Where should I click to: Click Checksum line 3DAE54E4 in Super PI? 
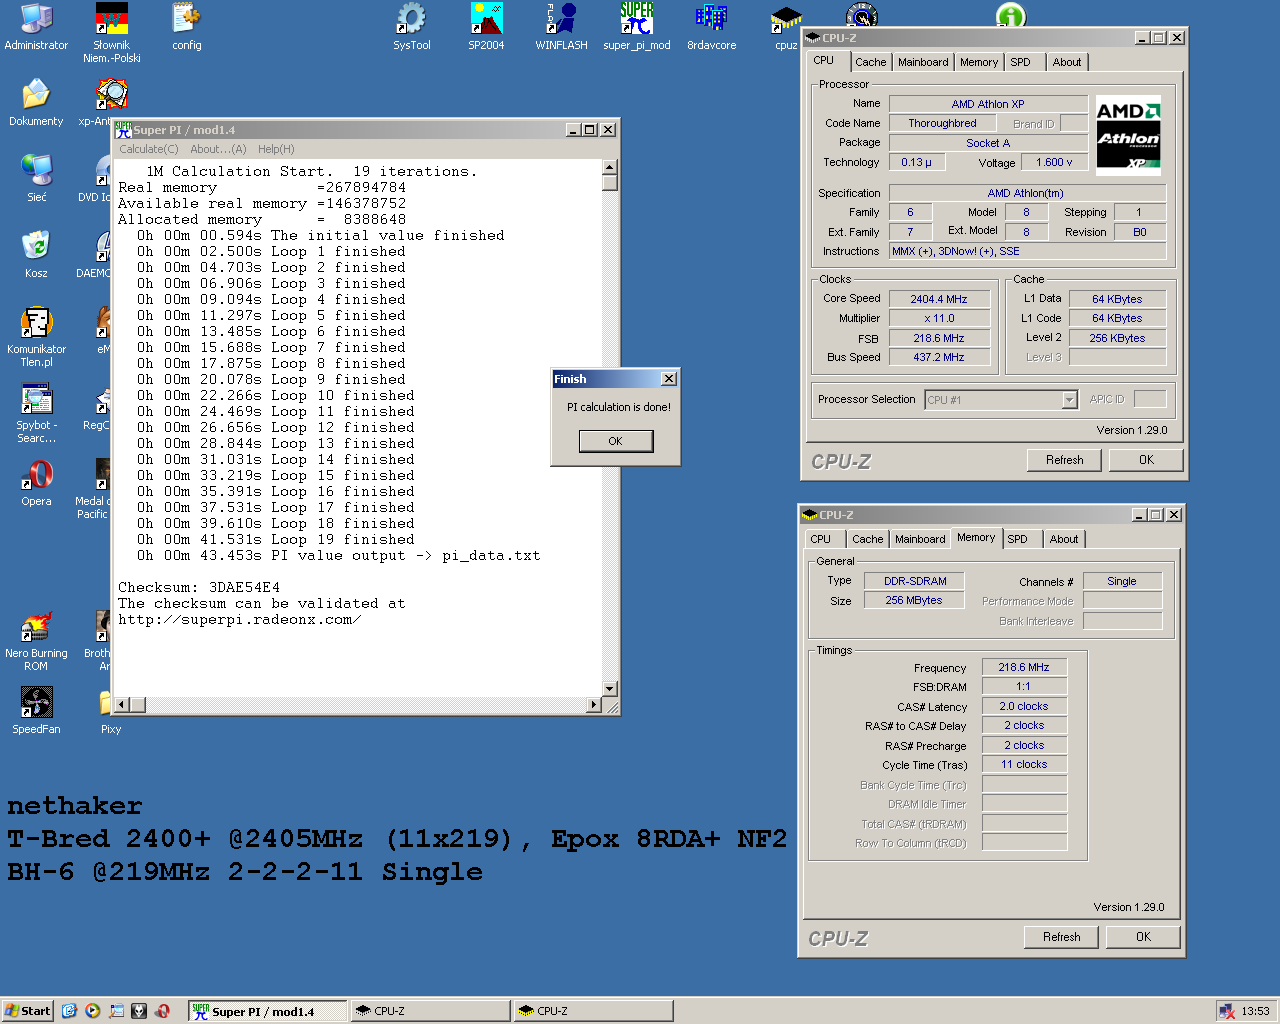pos(199,587)
